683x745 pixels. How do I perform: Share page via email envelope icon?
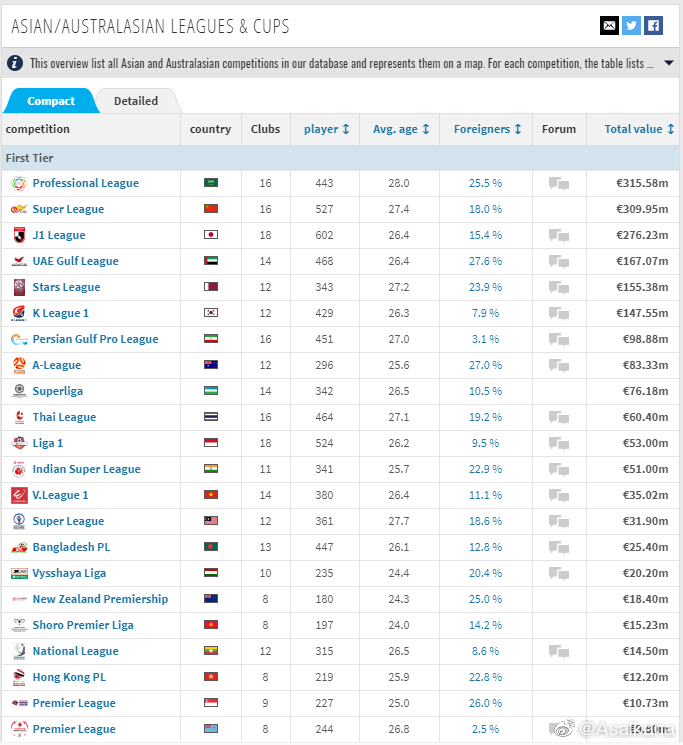(x=609, y=26)
